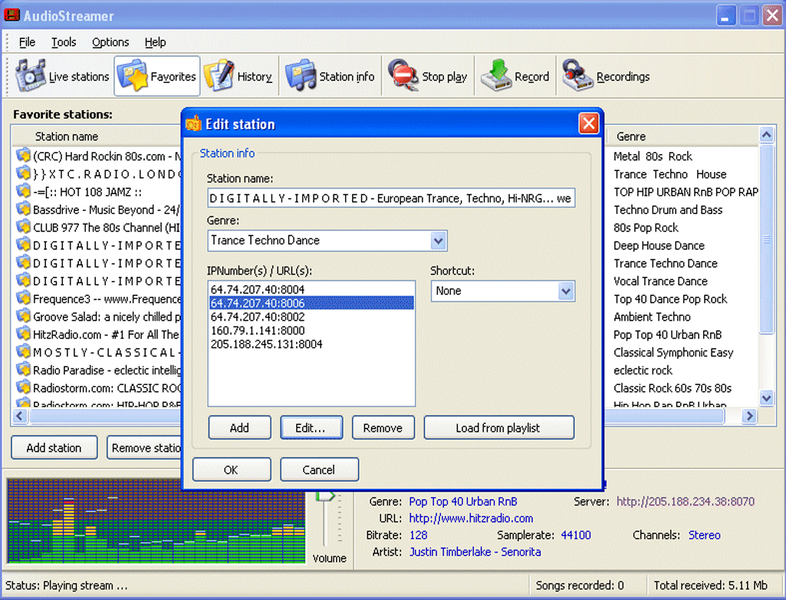Click the AudioStreamer application title icon
Image resolution: width=786 pixels, height=600 pixels.
(12, 15)
